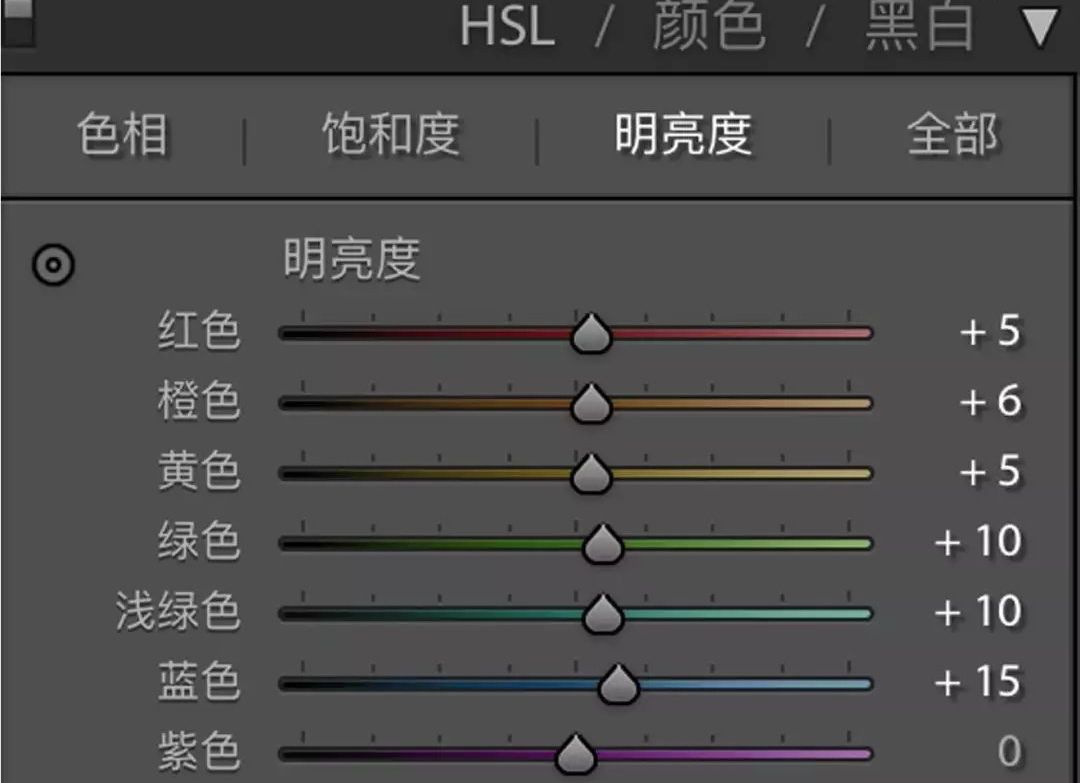Screen dimensions: 1080x783
Task: Switch to 黑白 mode in the panel header
Action: pyautogui.click(x=920, y=25)
